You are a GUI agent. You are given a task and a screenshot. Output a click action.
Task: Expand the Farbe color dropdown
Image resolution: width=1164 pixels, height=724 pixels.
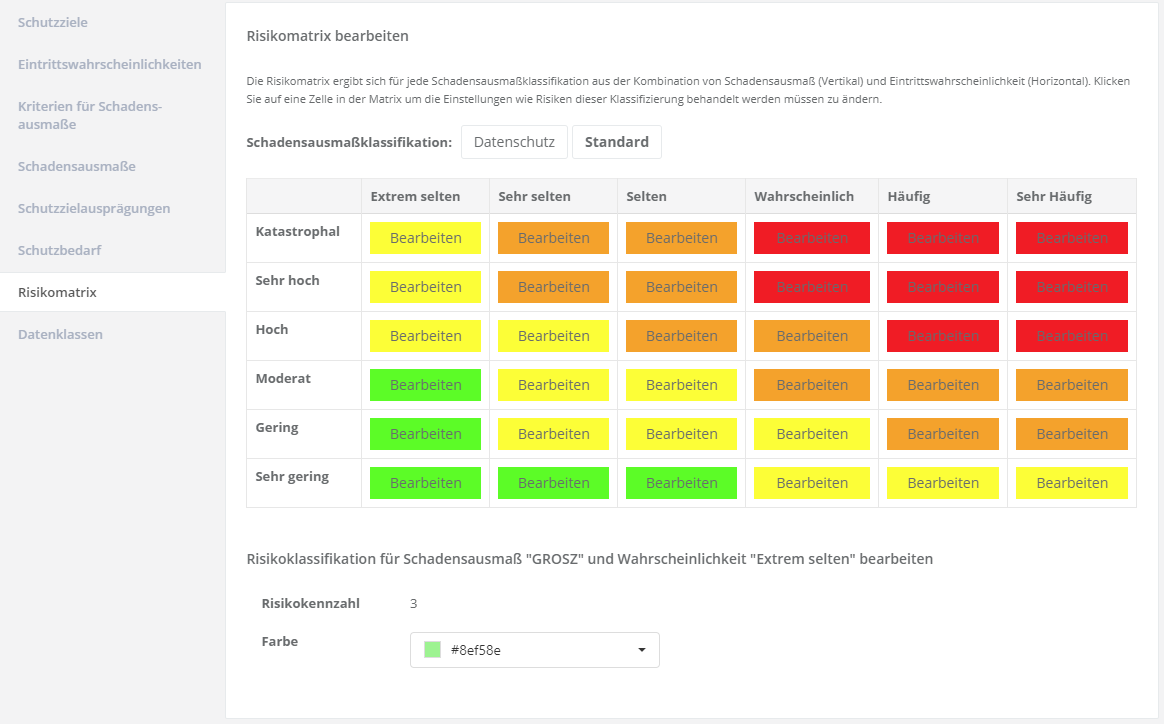(534, 650)
